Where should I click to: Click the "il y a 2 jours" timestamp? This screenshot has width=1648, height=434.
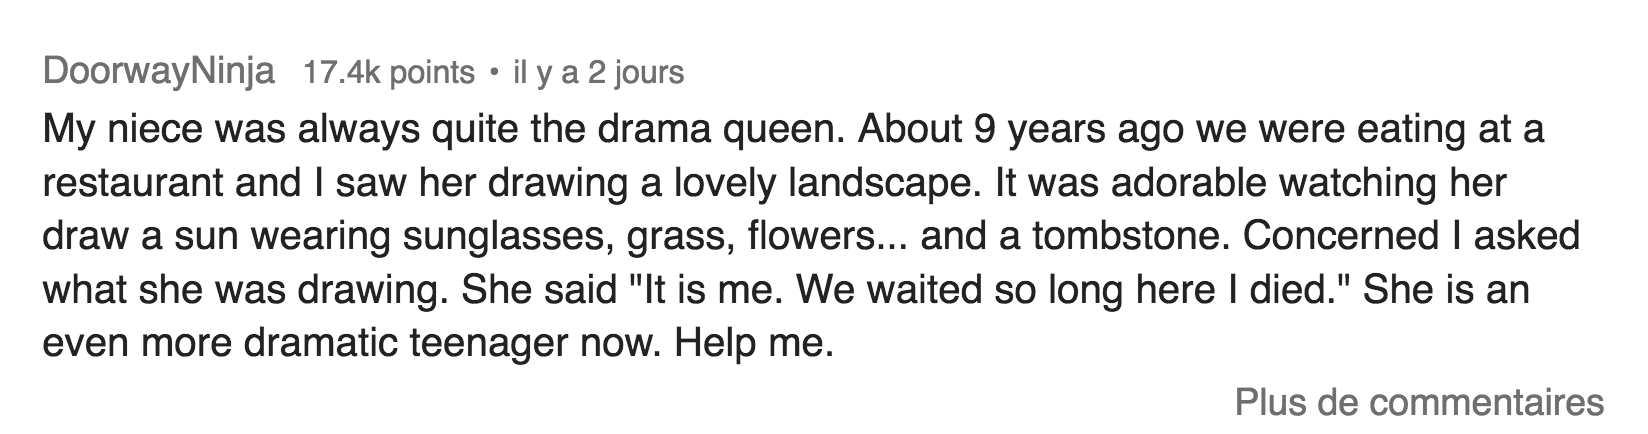tap(597, 73)
